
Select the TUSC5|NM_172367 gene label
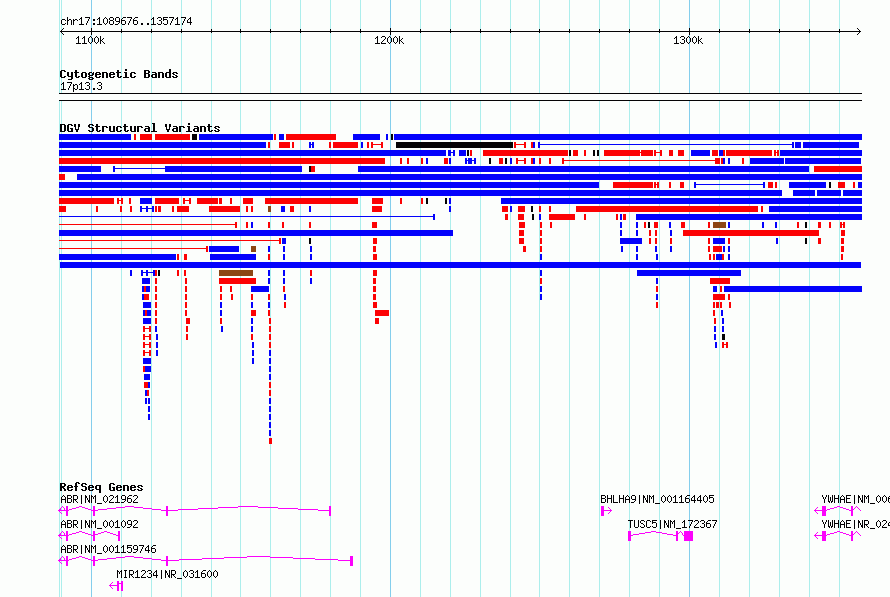pyautogui.click(x=672, y=524)
